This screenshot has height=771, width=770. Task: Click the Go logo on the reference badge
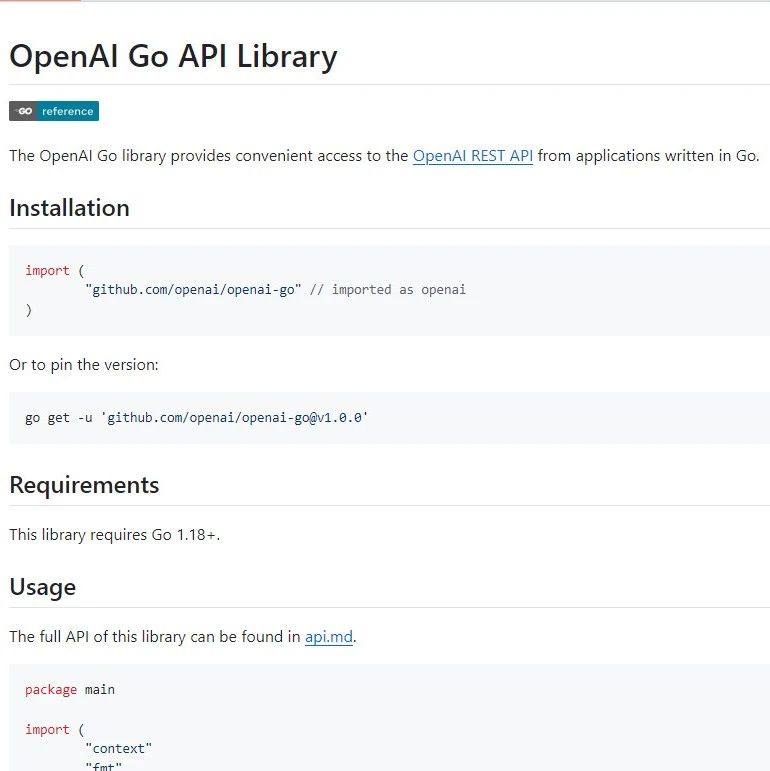tap(23, 111)
